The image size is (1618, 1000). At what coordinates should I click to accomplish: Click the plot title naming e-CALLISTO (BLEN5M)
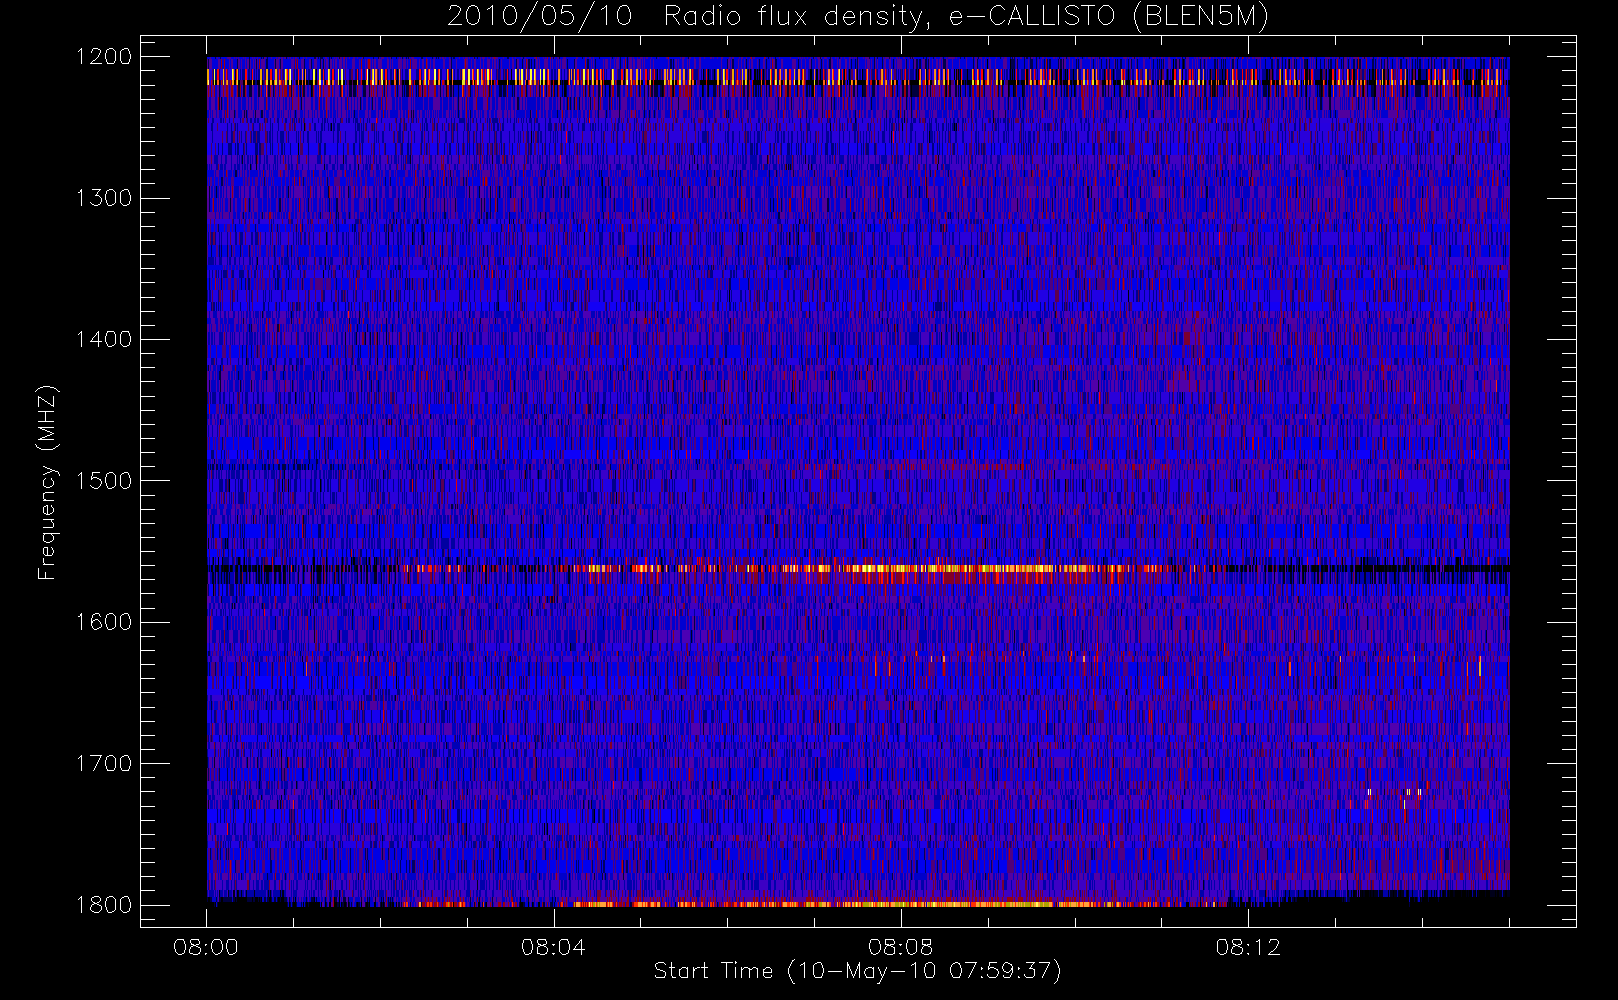click(x=858, y=17)
